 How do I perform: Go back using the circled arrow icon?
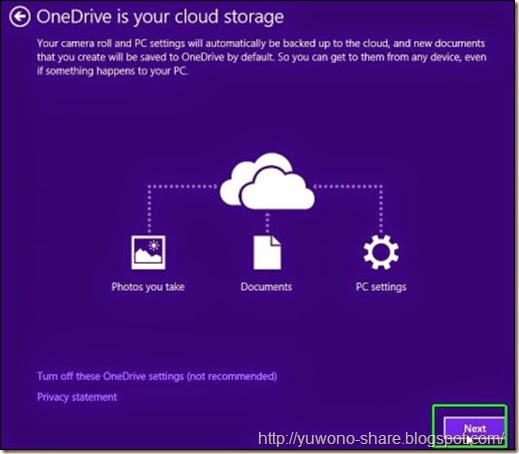tap(20, 17)
